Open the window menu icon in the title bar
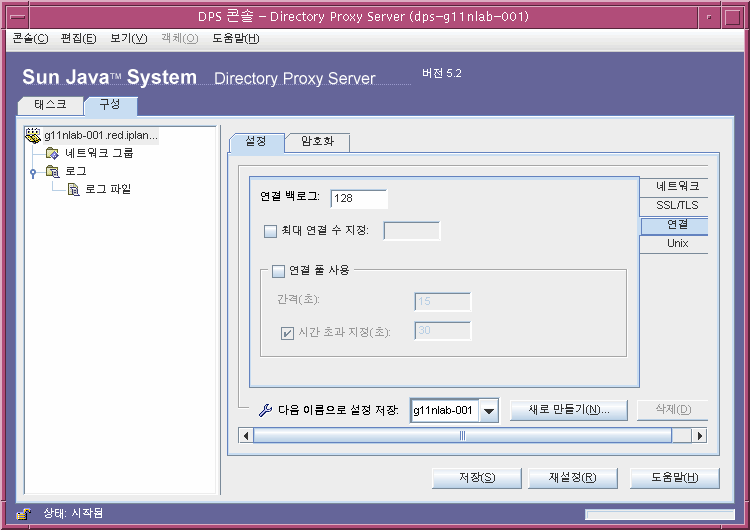This screenshot has width=750, height=530. pyautogui.click(x=18, y=17)
